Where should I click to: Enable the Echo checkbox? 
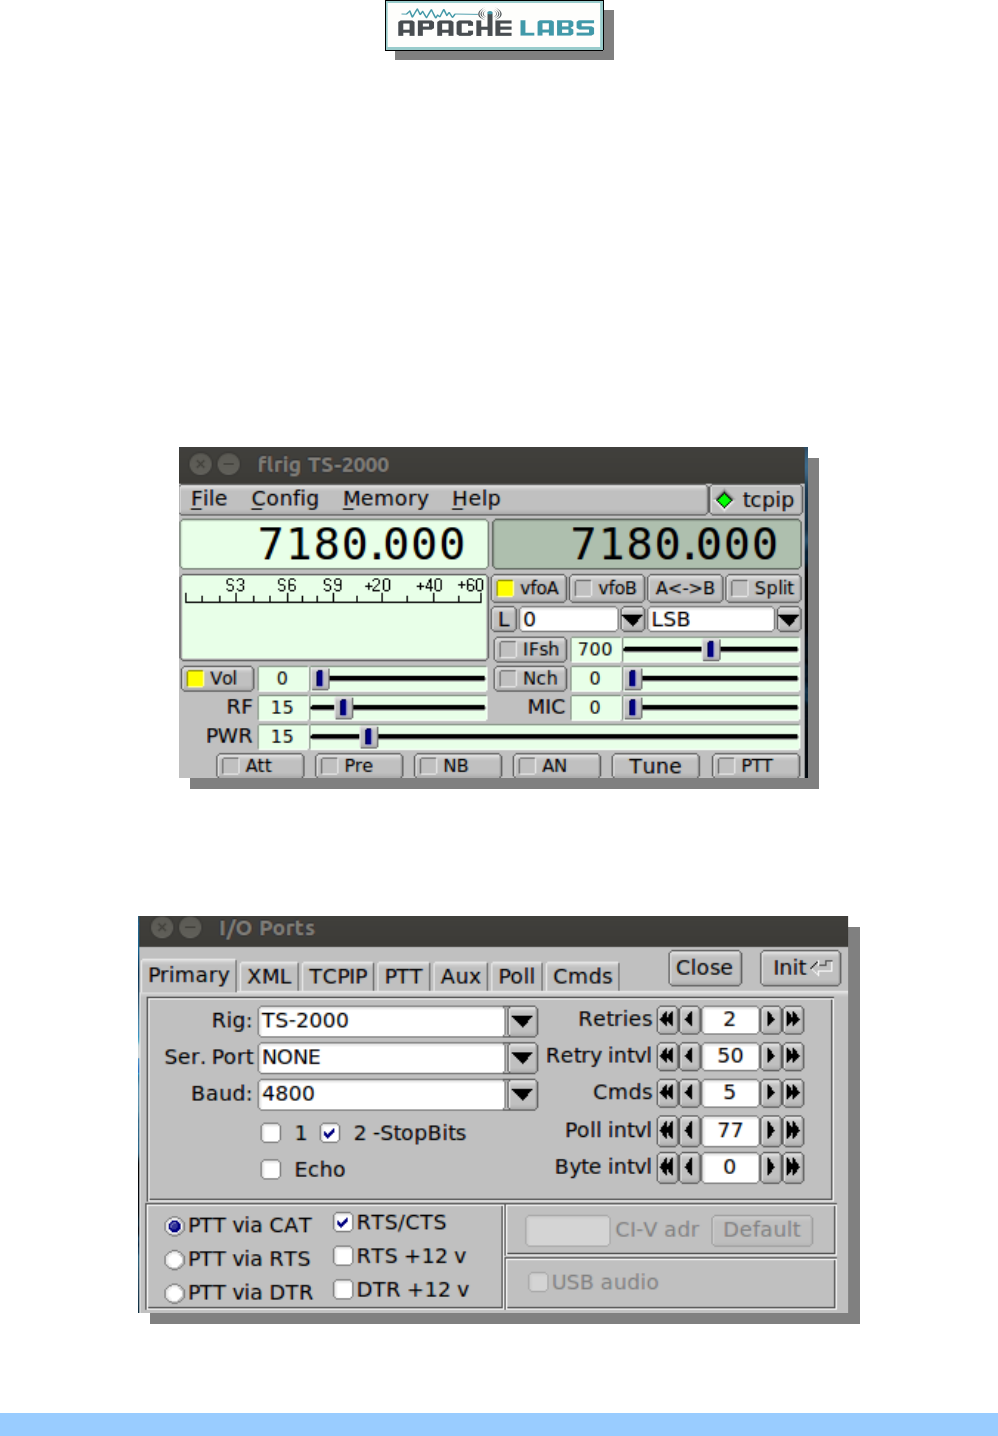pos(271,1169)
